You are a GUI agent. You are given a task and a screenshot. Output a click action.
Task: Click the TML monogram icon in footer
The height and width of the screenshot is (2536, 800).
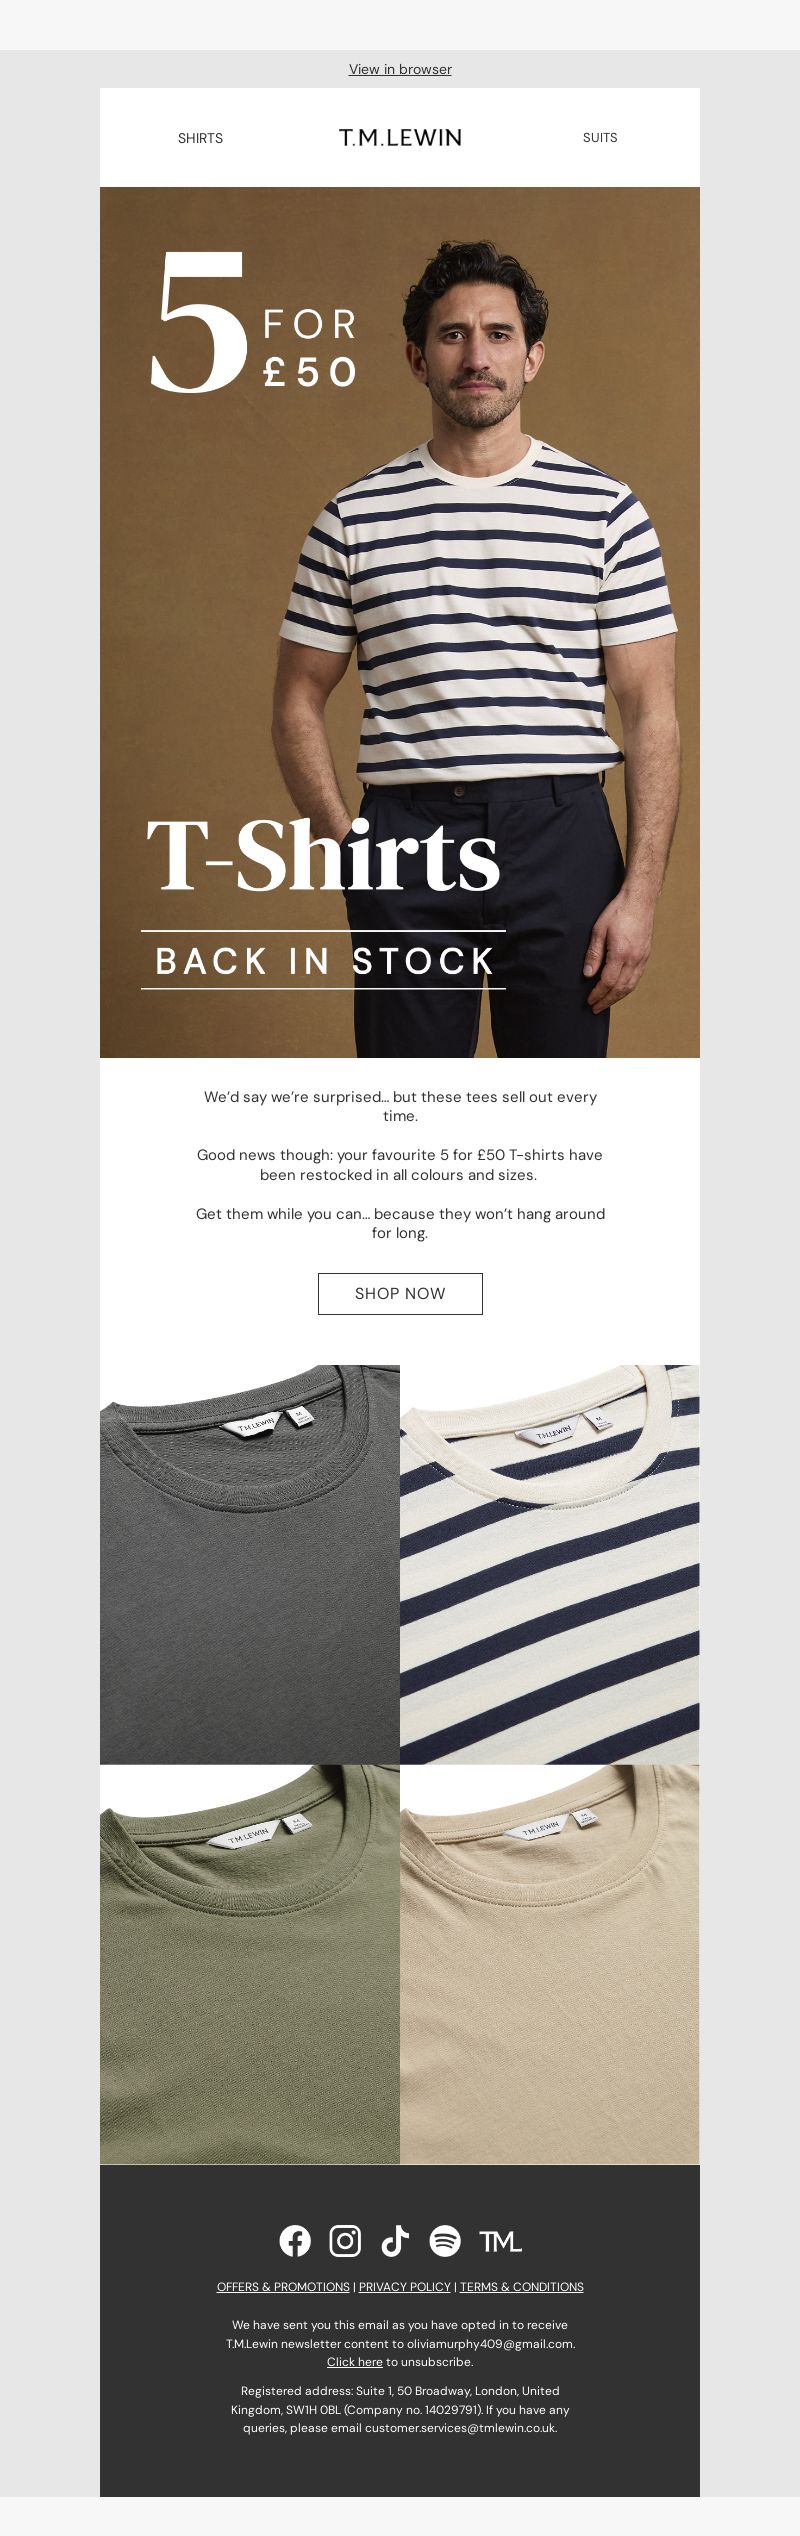click(500, 2242)
